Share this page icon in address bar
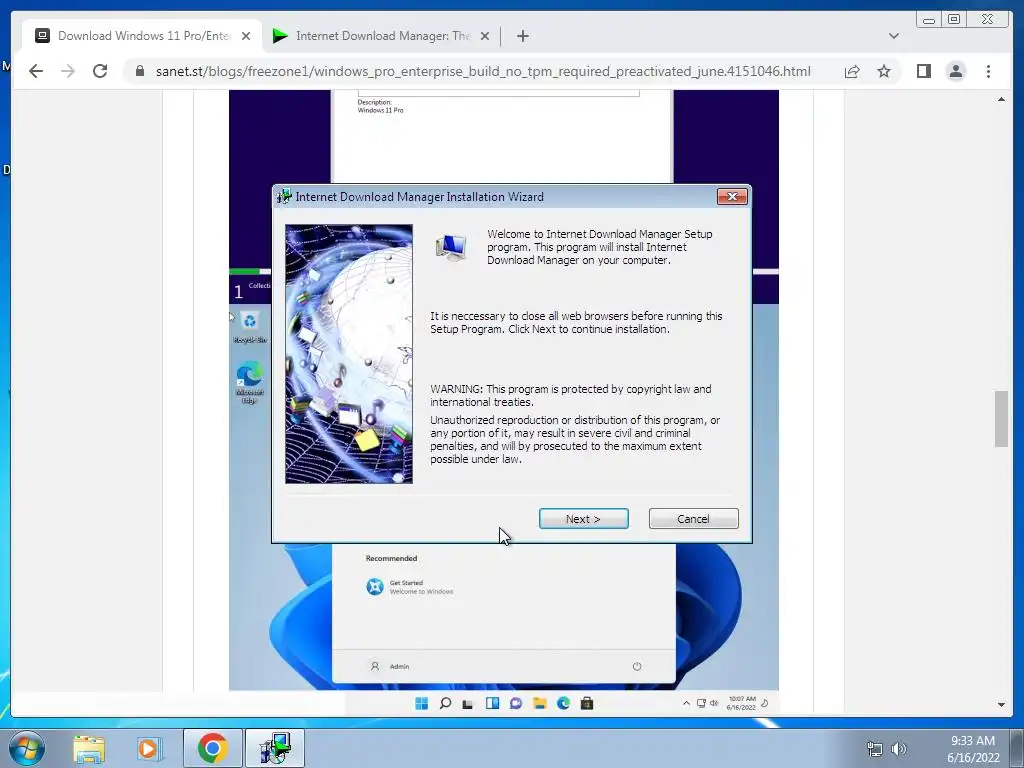Image resolution: width=1024 pixels, height=768 pixels. (852, 71)
